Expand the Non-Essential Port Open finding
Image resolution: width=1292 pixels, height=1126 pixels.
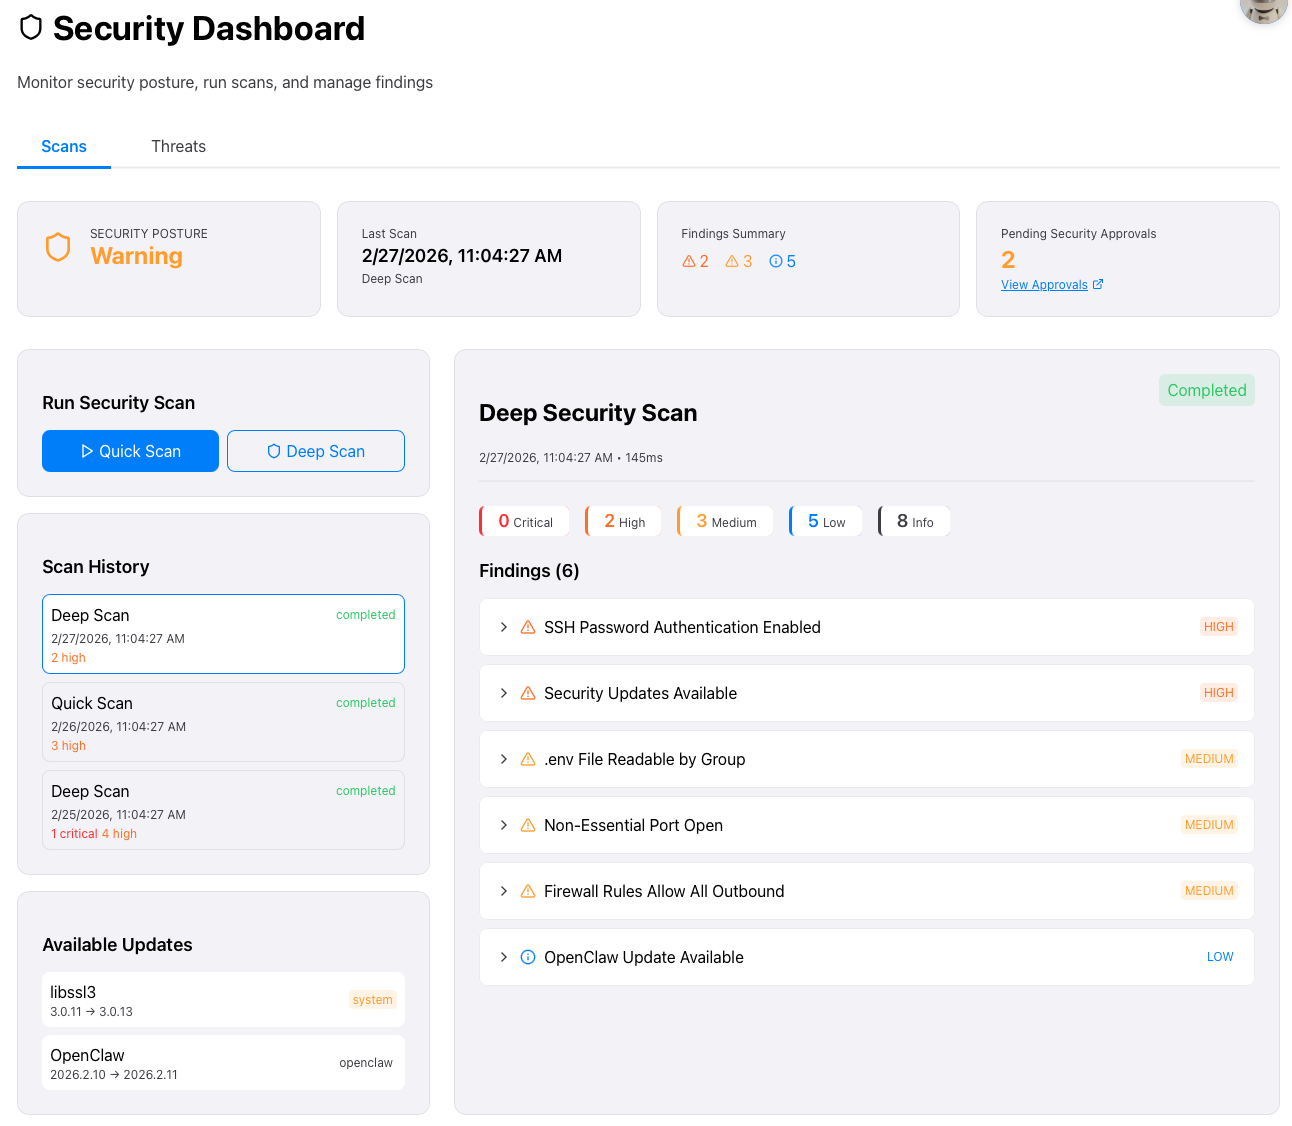[x=504, y=825]
